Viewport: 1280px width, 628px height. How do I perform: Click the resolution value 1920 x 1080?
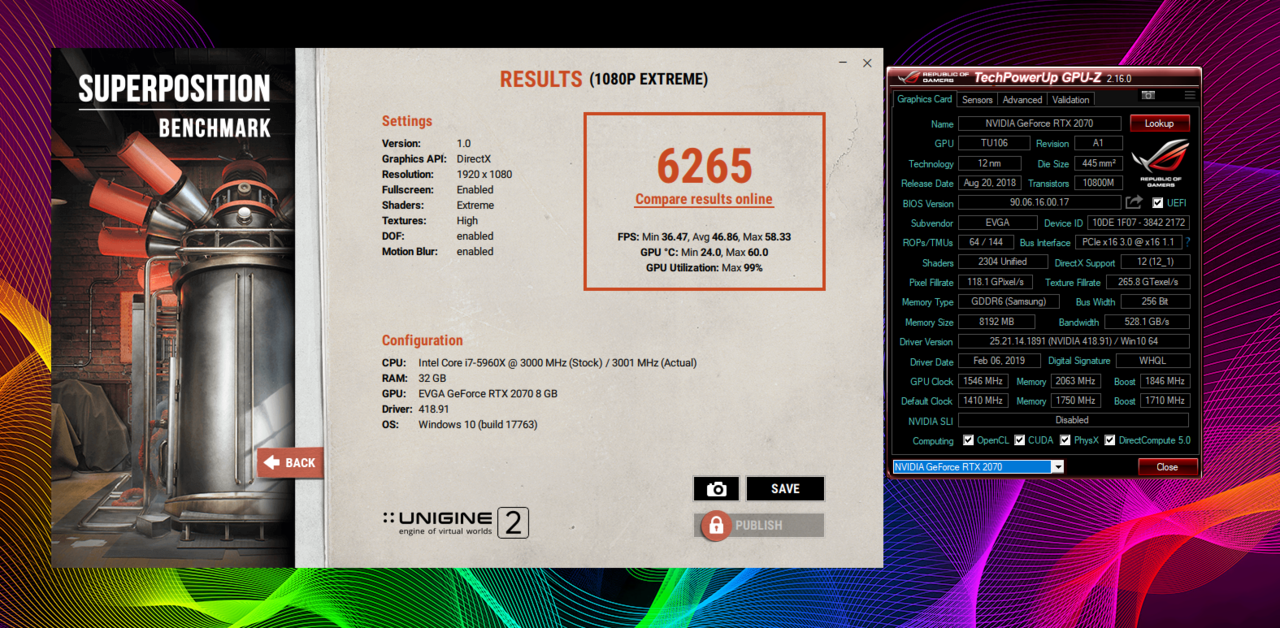[x=484, y=174]
